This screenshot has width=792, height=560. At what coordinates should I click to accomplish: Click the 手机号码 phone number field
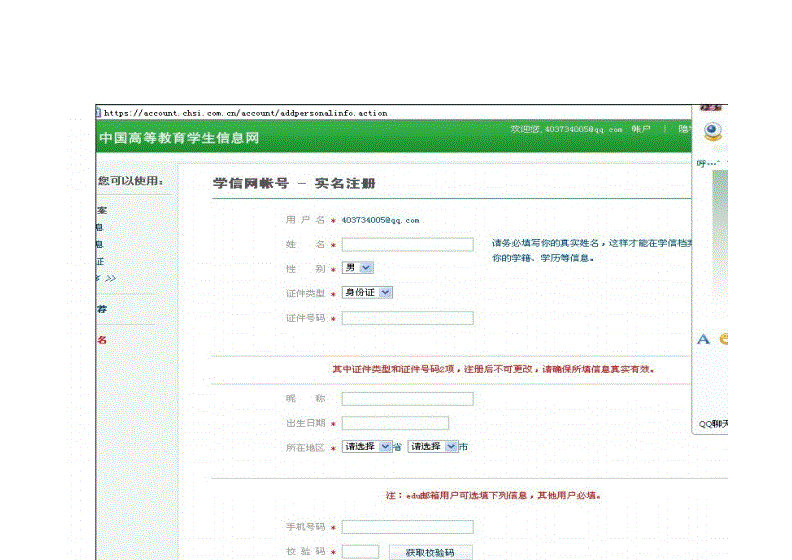pos(407,527)
